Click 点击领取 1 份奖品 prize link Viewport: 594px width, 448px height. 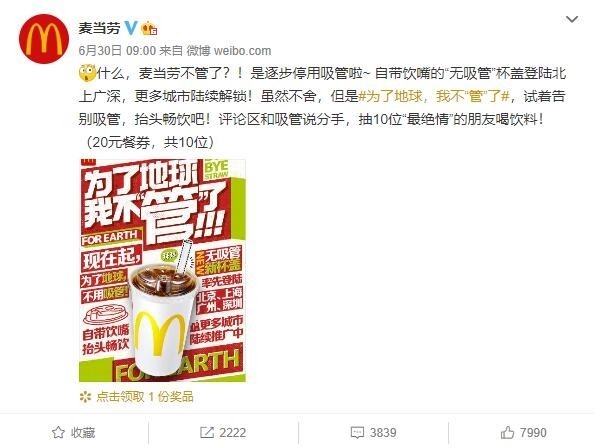click(x=144, y=396)
